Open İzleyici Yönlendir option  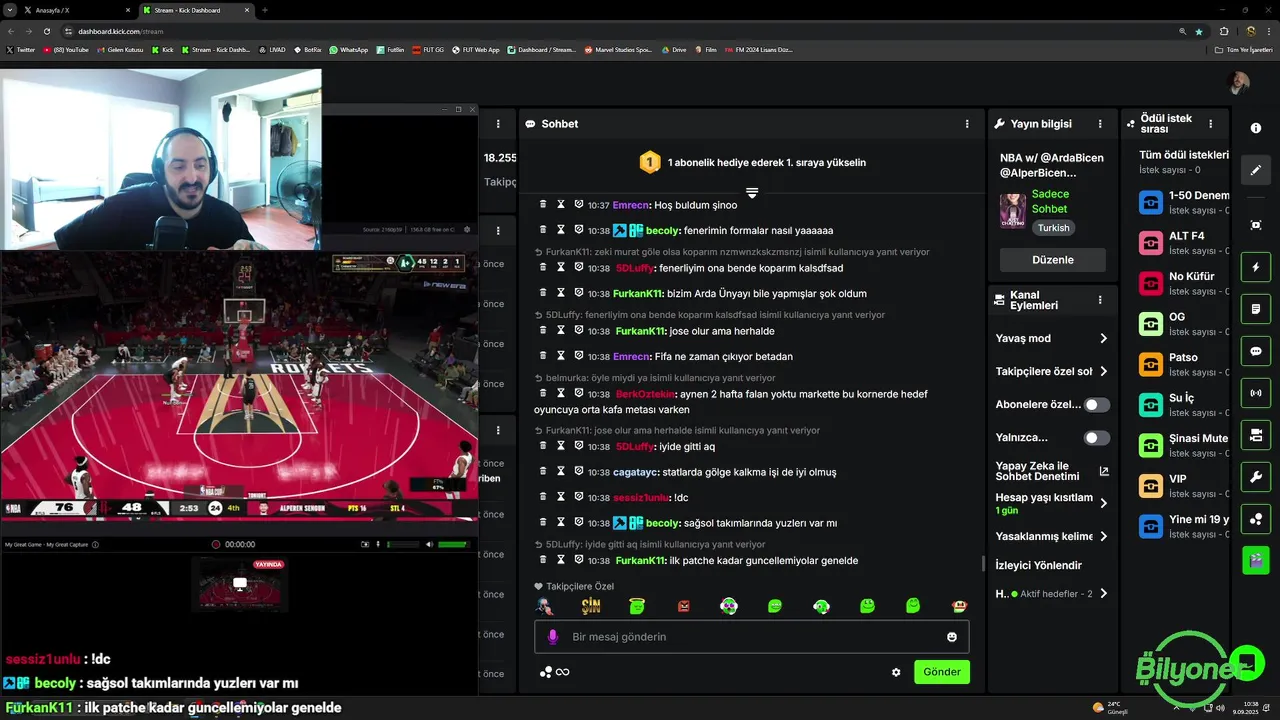[x=1039, y=565]
